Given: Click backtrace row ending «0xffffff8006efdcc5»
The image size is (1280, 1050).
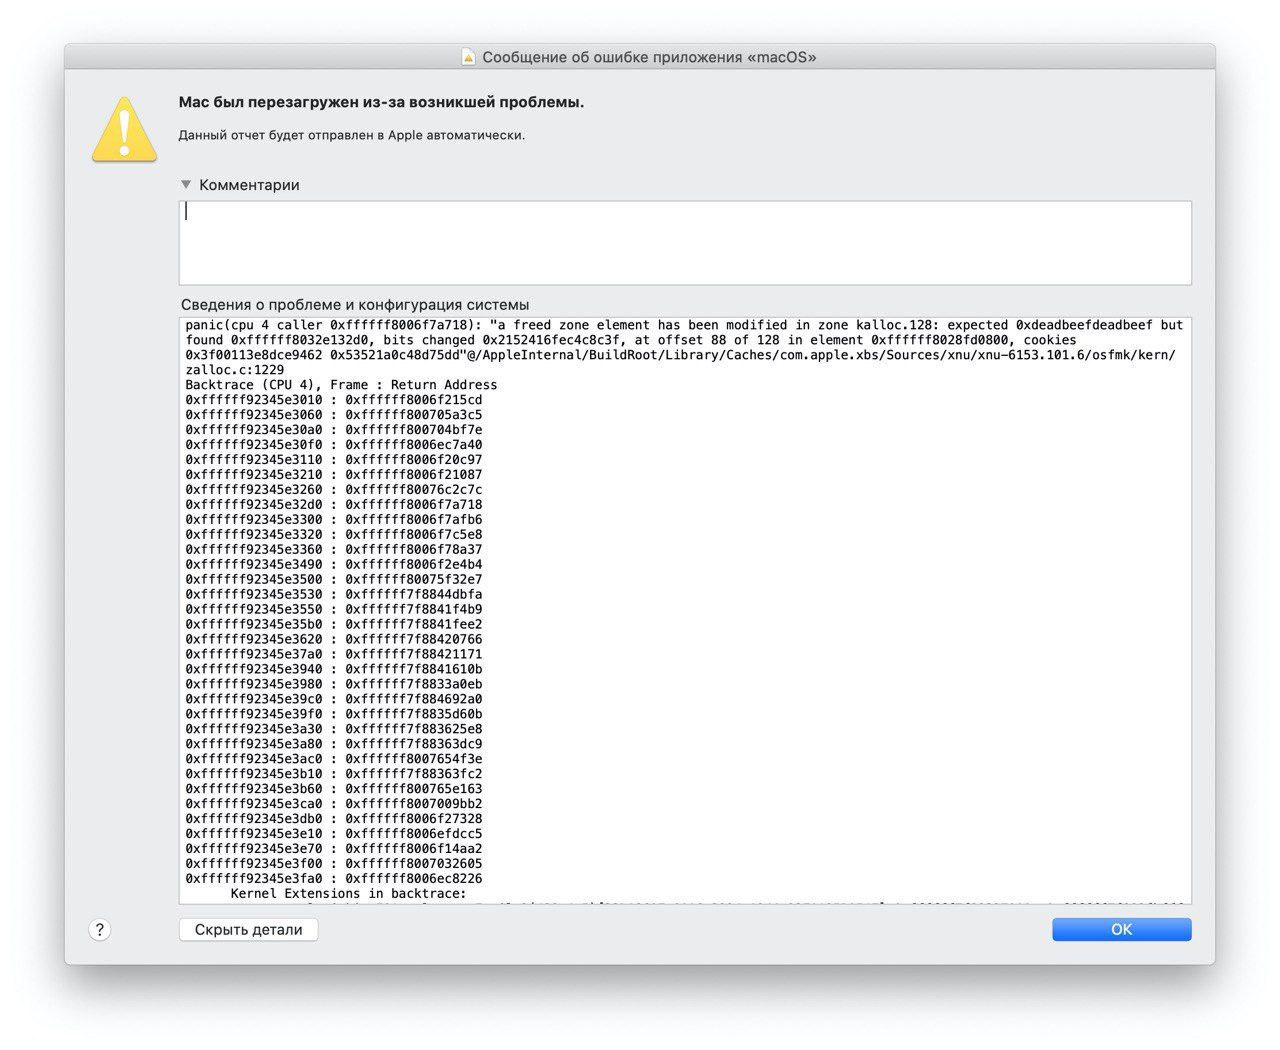Looking at the screenshot, I should [334, 834].
